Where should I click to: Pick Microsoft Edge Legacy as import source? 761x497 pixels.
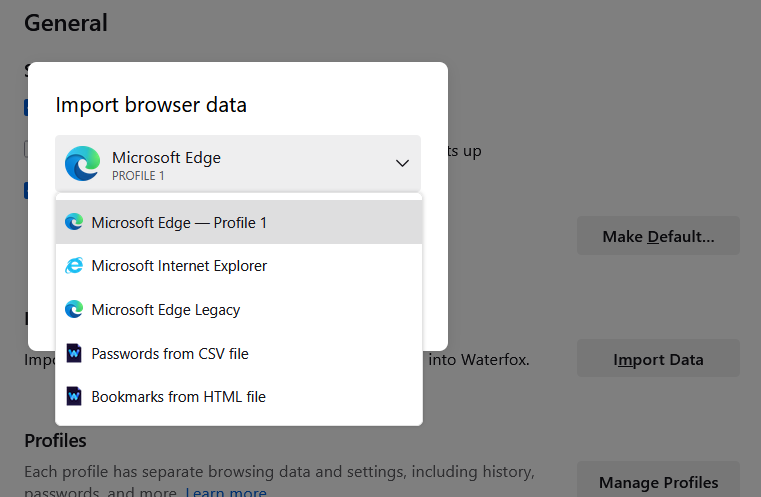(239, 309)
